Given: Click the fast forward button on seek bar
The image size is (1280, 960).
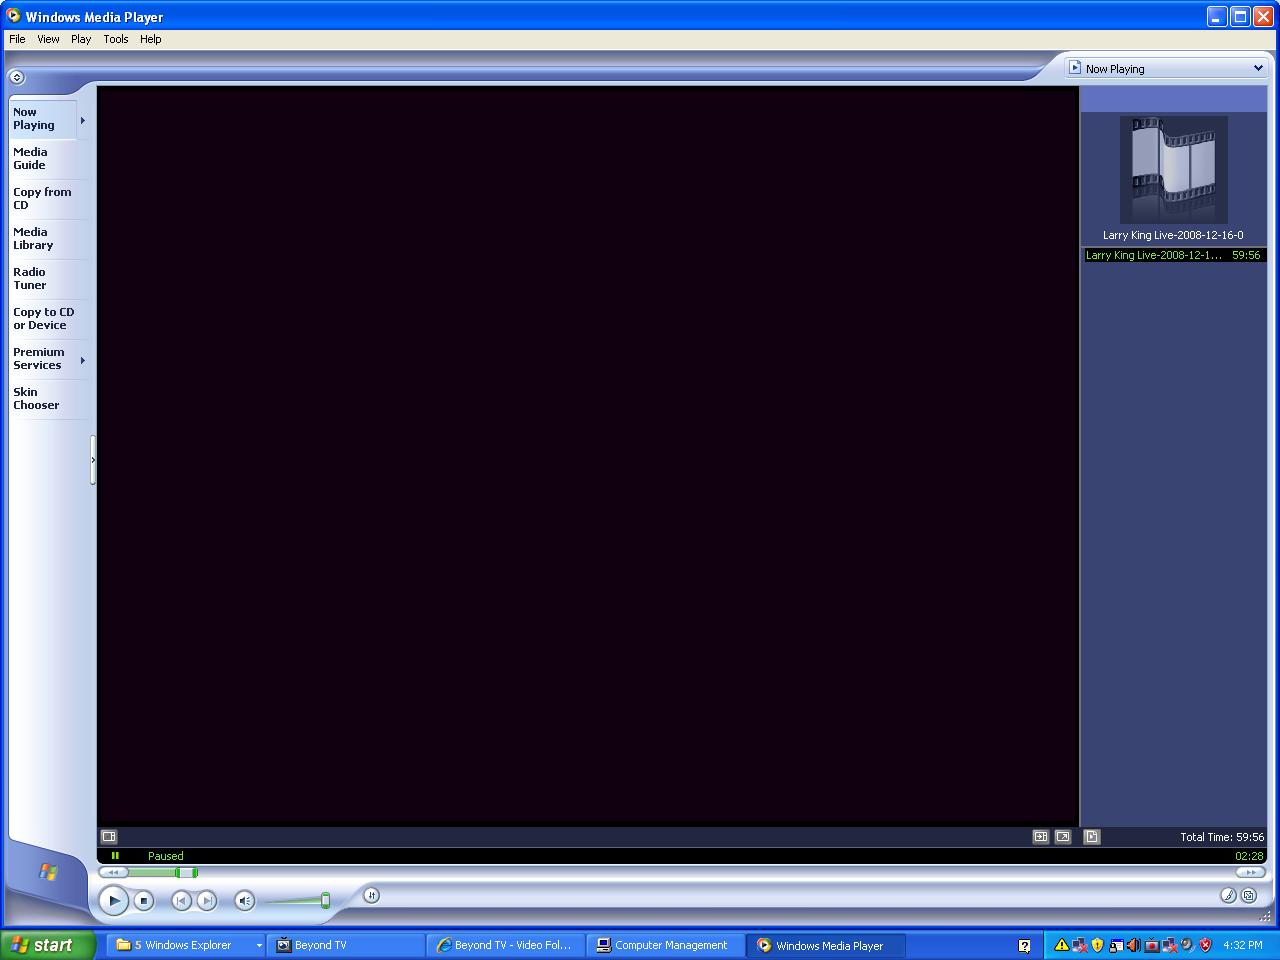Looking at the screenshot, I should pos(1250,873).
